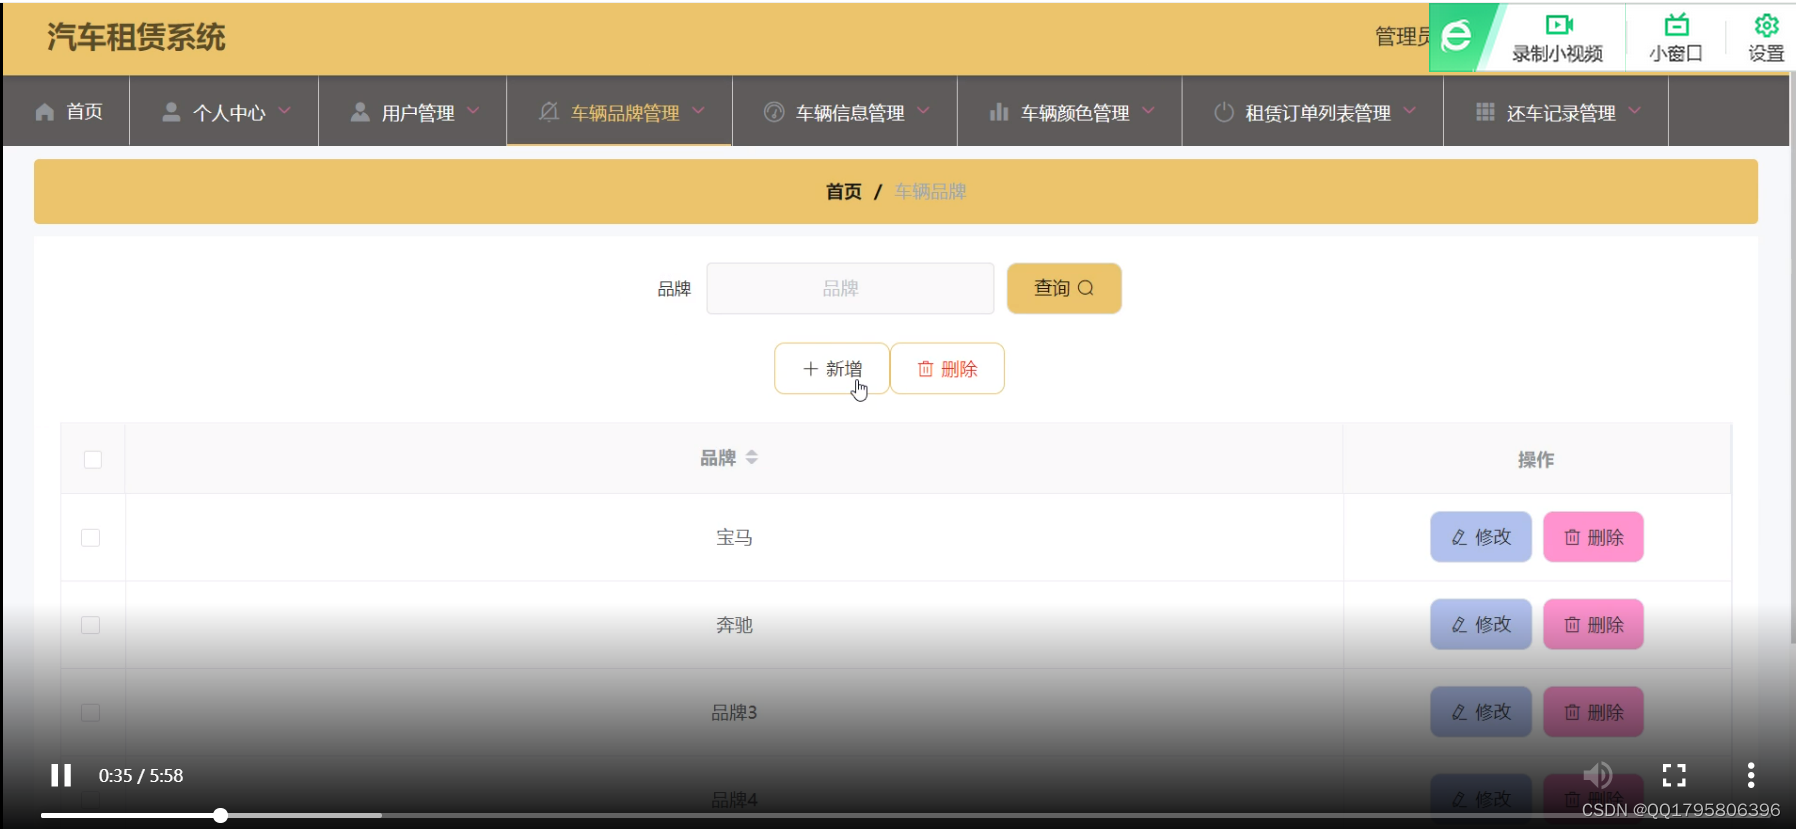Click the page vertical scrollbar
The image size is (1796, 829).
[1791, 360]
